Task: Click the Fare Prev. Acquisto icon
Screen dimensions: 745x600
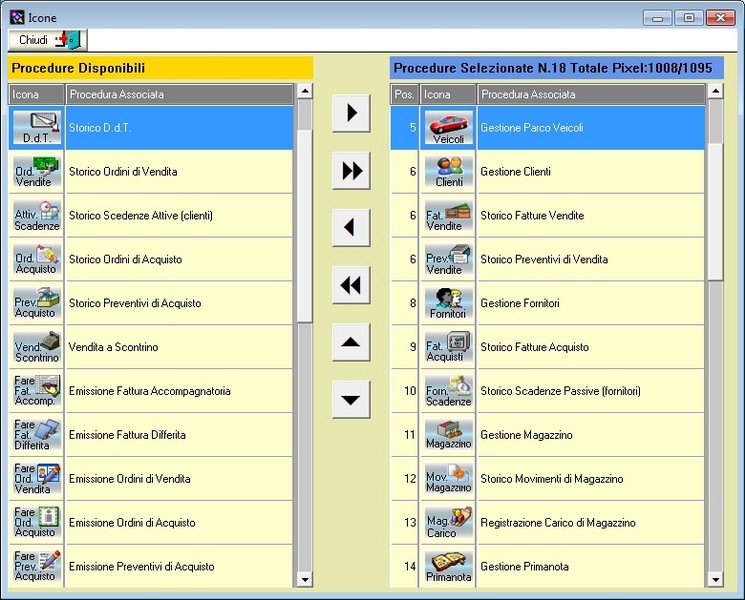Action: pos(37,566)
